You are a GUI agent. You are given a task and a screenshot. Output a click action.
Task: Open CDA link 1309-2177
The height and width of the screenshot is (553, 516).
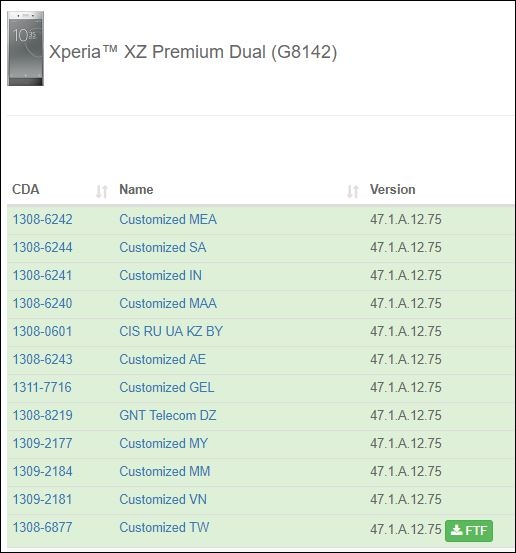click(x=42, y=443)
